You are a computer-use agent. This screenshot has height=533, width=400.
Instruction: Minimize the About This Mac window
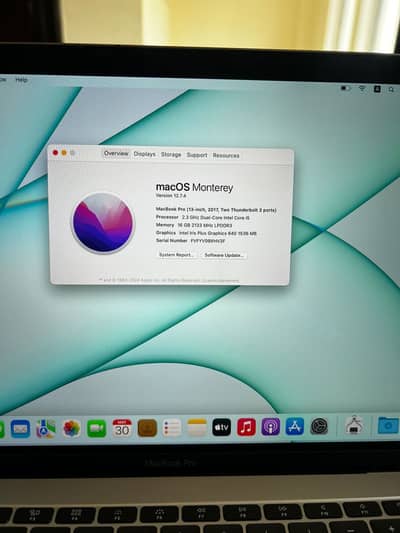tap(64, 153)
